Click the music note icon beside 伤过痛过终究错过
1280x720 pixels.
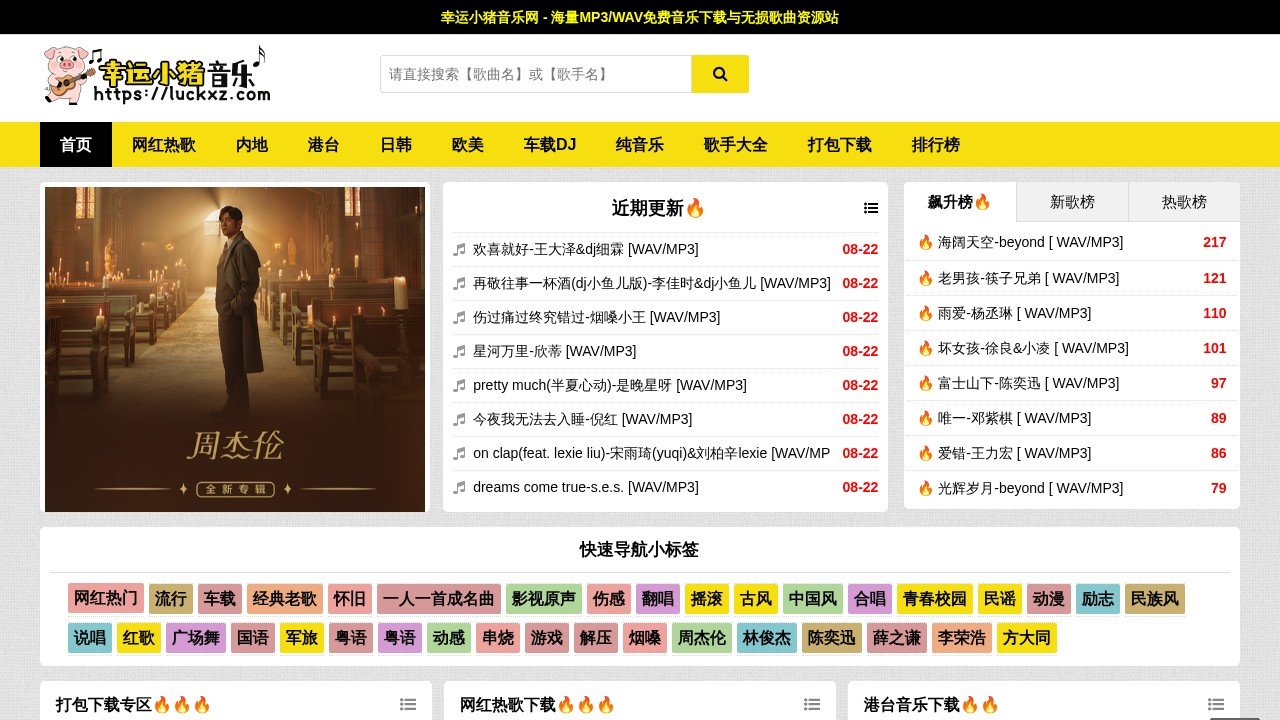(x=459, y=317)
